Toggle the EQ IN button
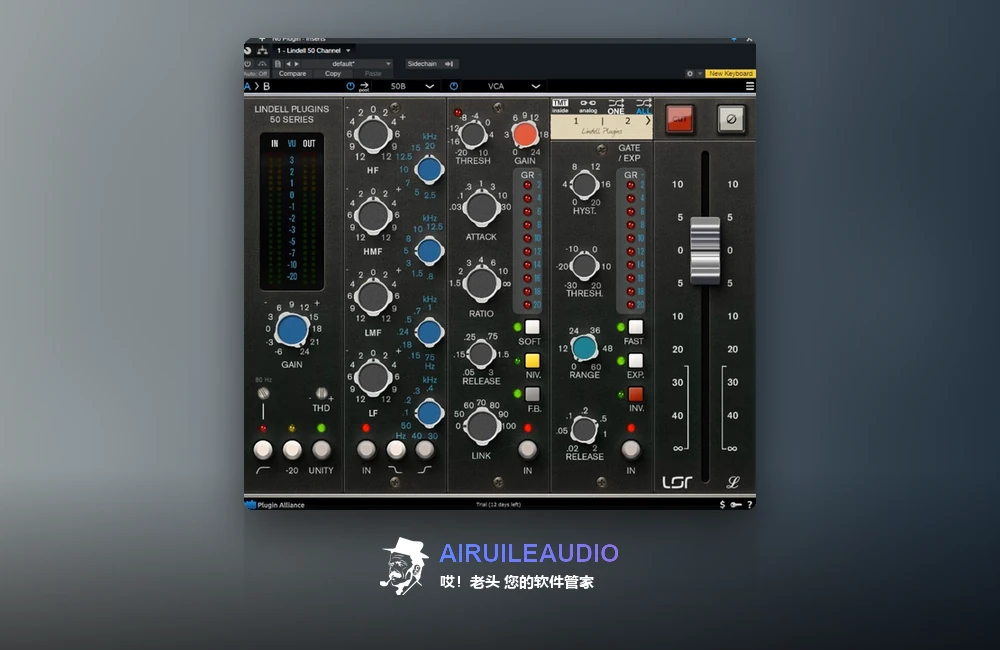 point(366,450)
